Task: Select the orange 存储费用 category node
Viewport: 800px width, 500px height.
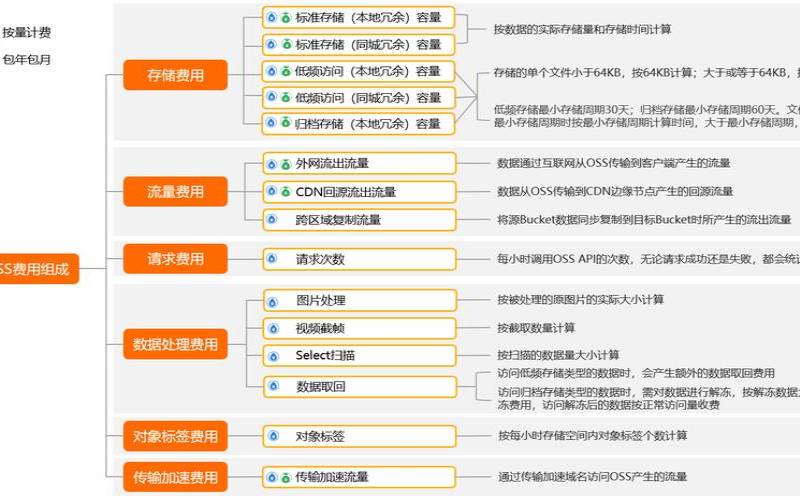Action: (x=175, y=75)
